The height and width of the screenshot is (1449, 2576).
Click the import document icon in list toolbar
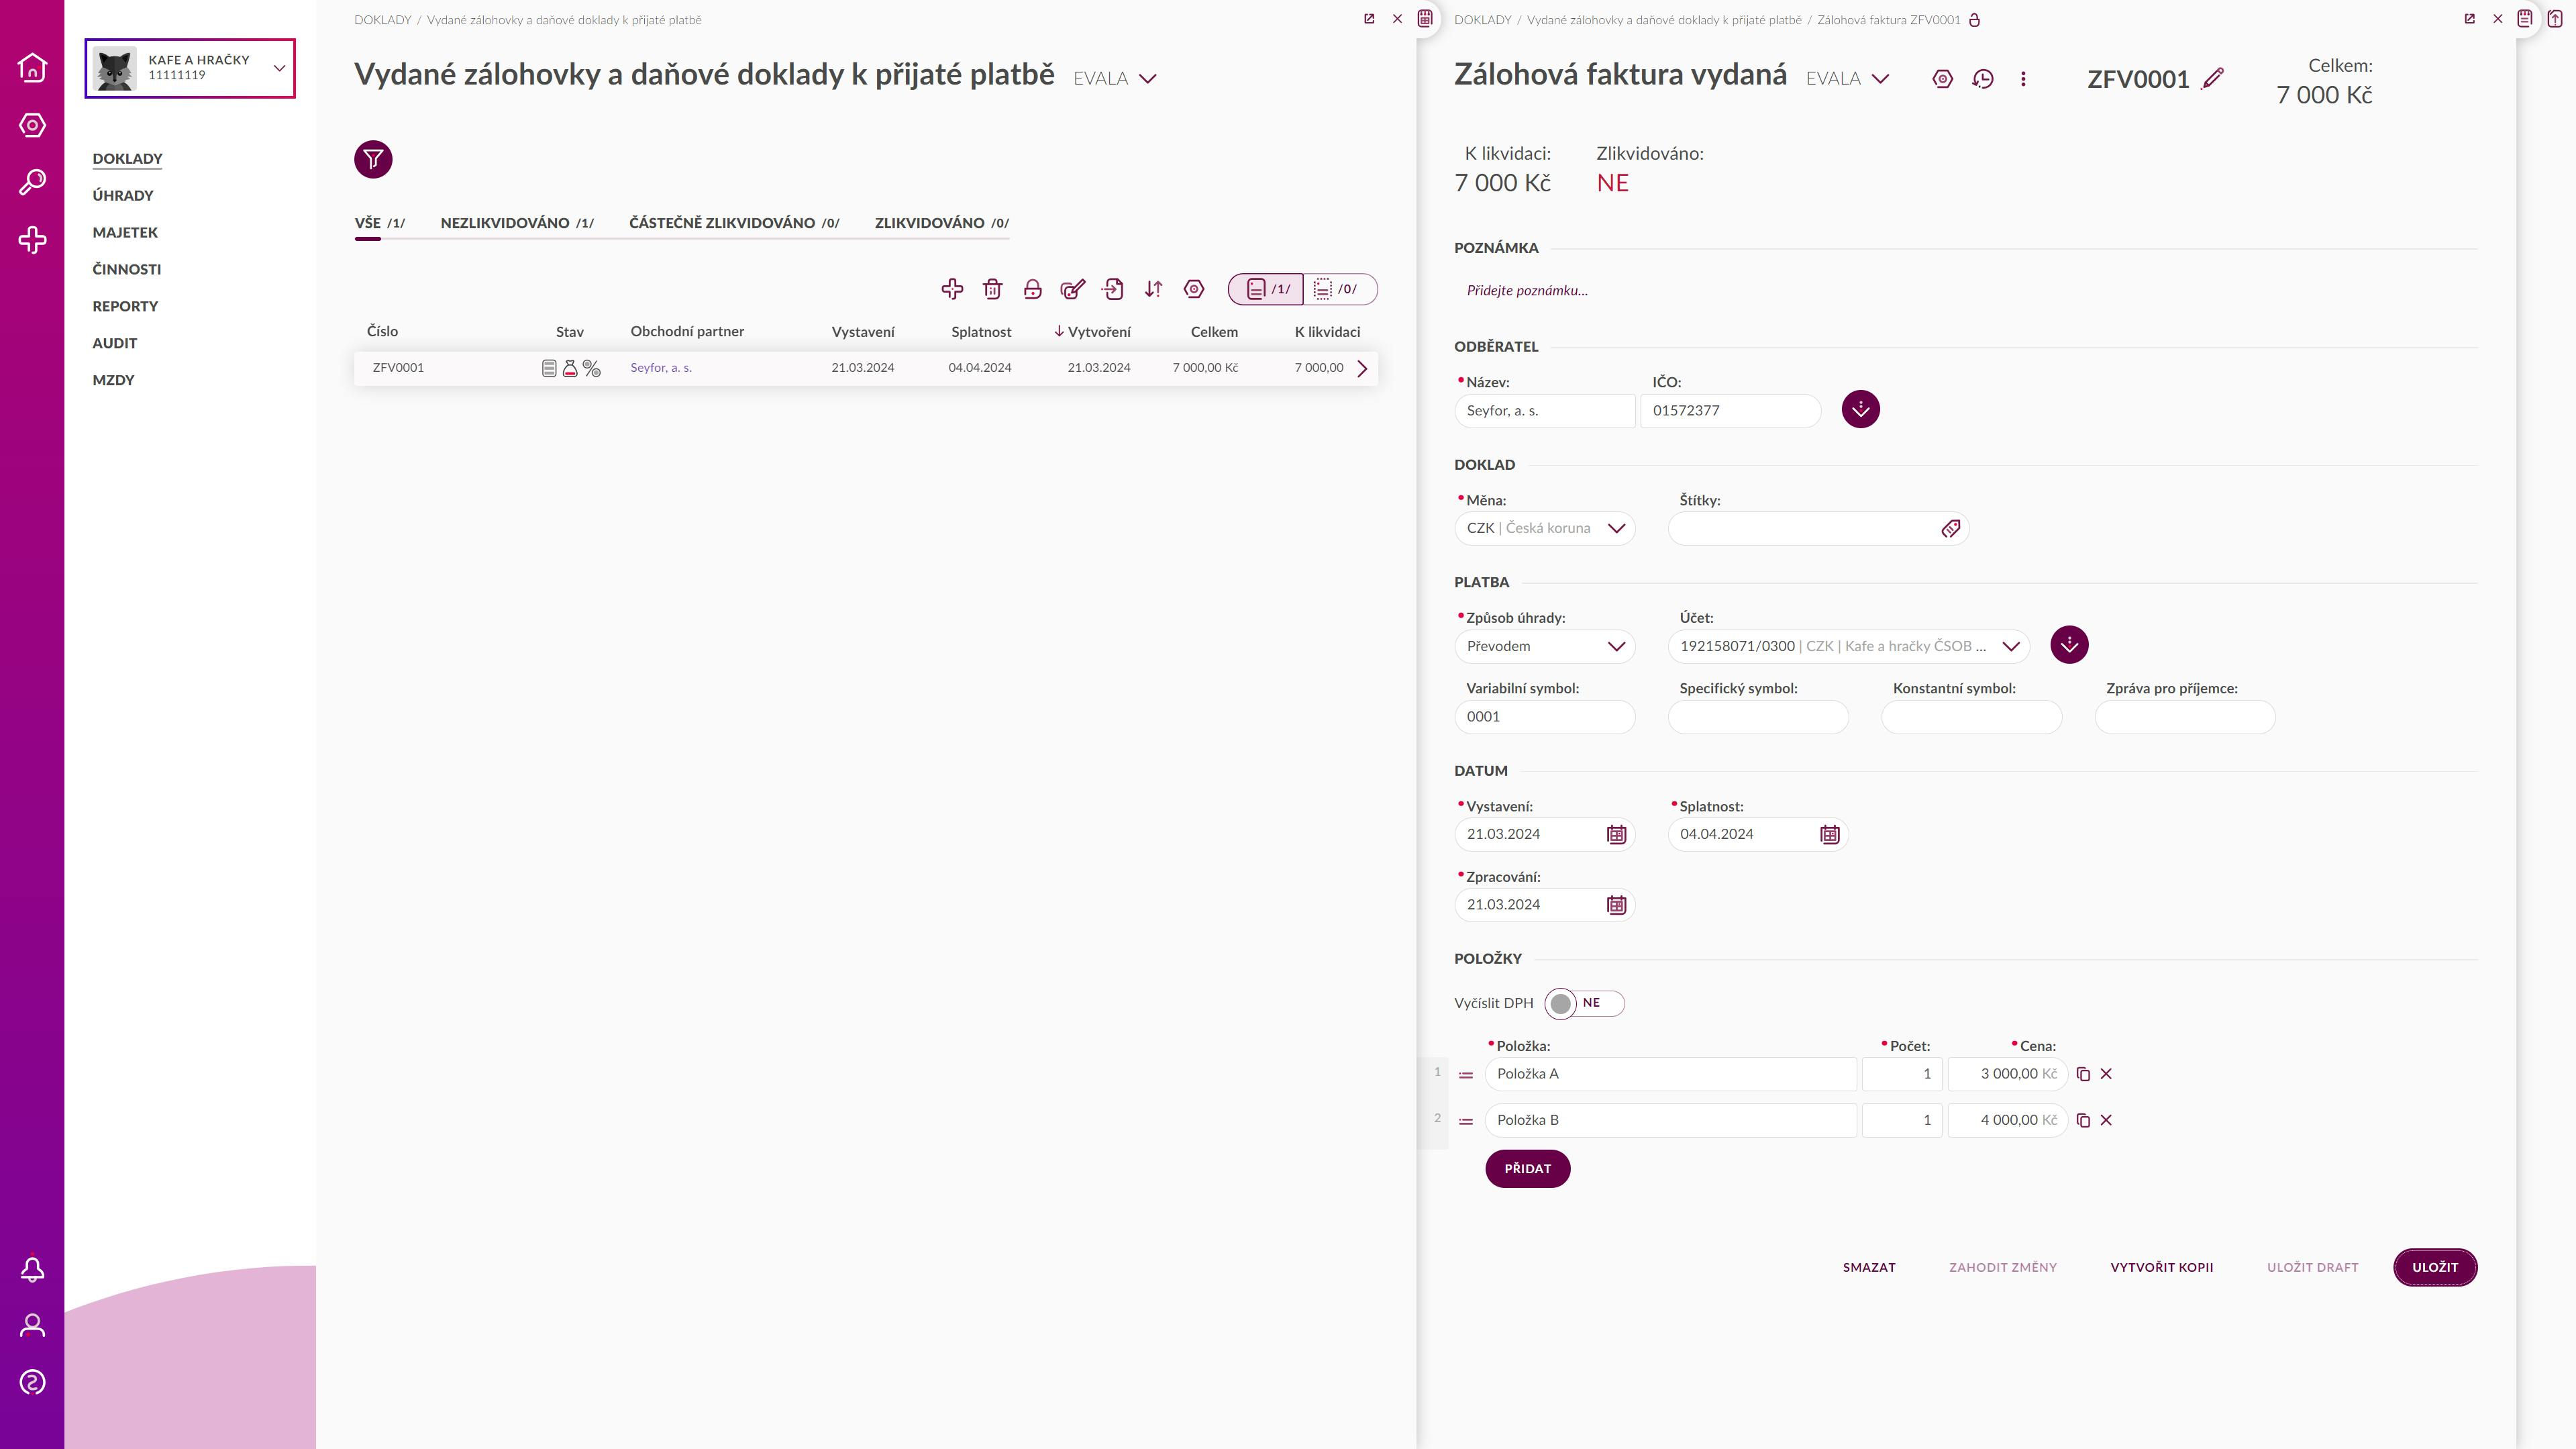[1113, 289]
